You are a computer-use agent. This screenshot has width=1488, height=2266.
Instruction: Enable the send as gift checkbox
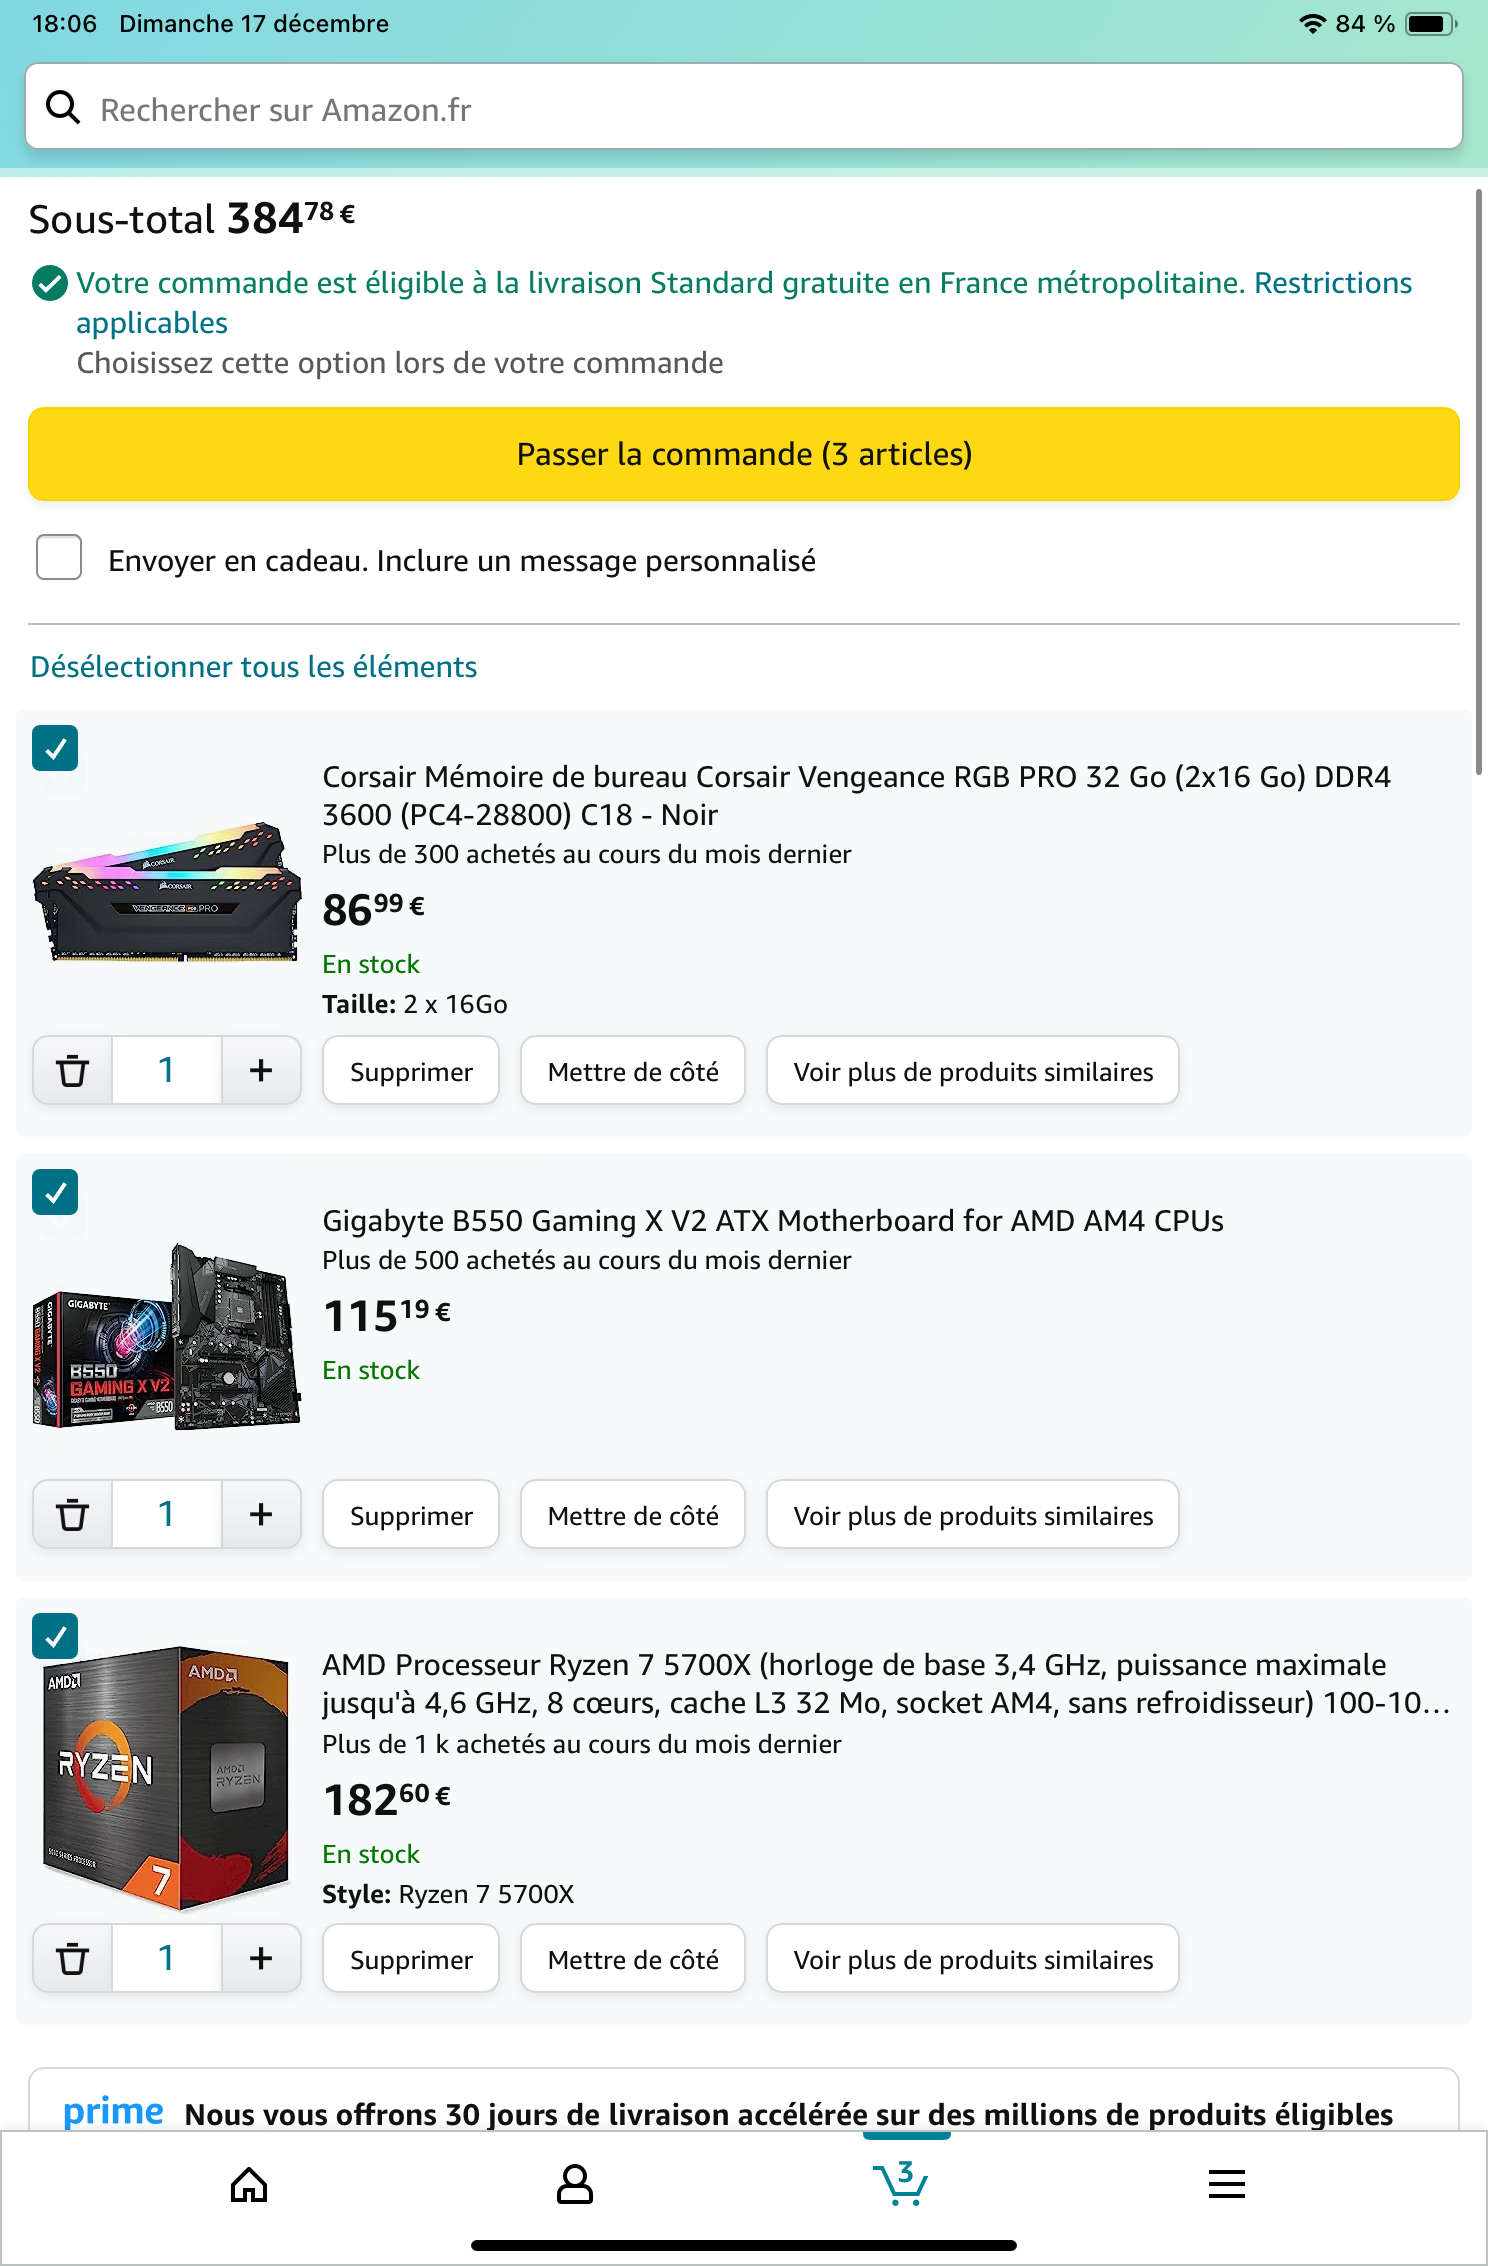point(59,557)
